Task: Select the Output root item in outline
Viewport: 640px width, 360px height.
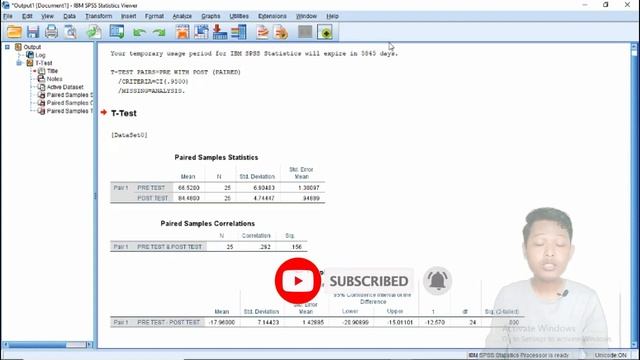Action: [x=32, y=47]
